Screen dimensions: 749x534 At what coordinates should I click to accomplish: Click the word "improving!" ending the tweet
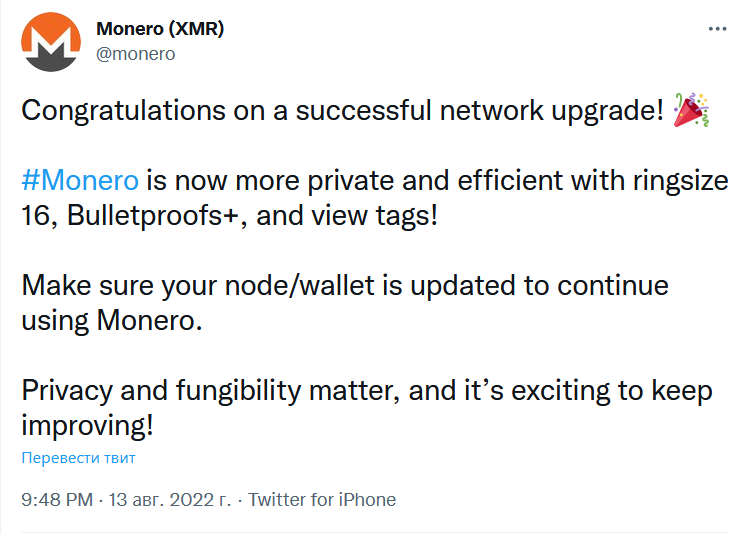88,425
